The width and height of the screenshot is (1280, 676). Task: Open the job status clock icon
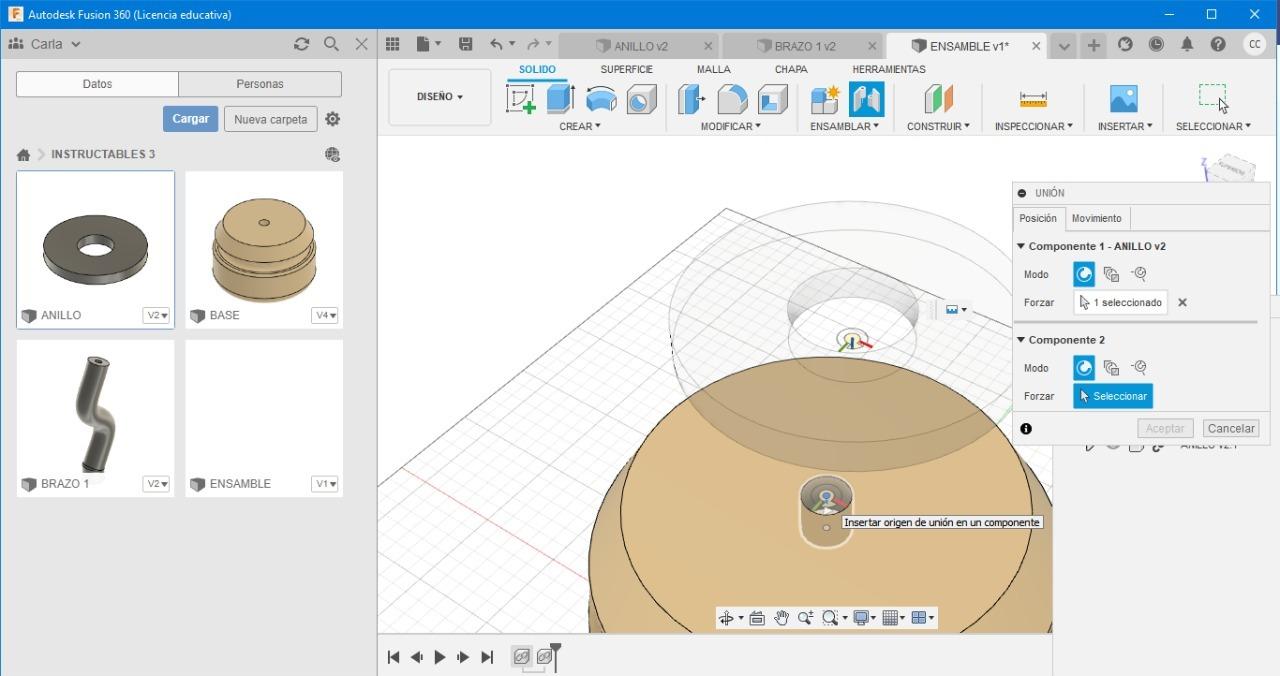click(x=1156, y=44)
